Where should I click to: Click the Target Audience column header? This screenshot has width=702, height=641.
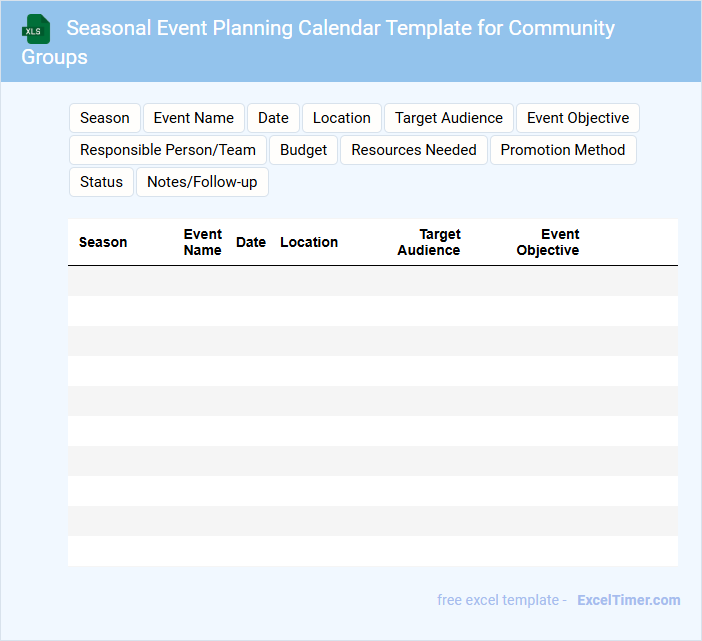pyautogui.click(x=429, y=242)
